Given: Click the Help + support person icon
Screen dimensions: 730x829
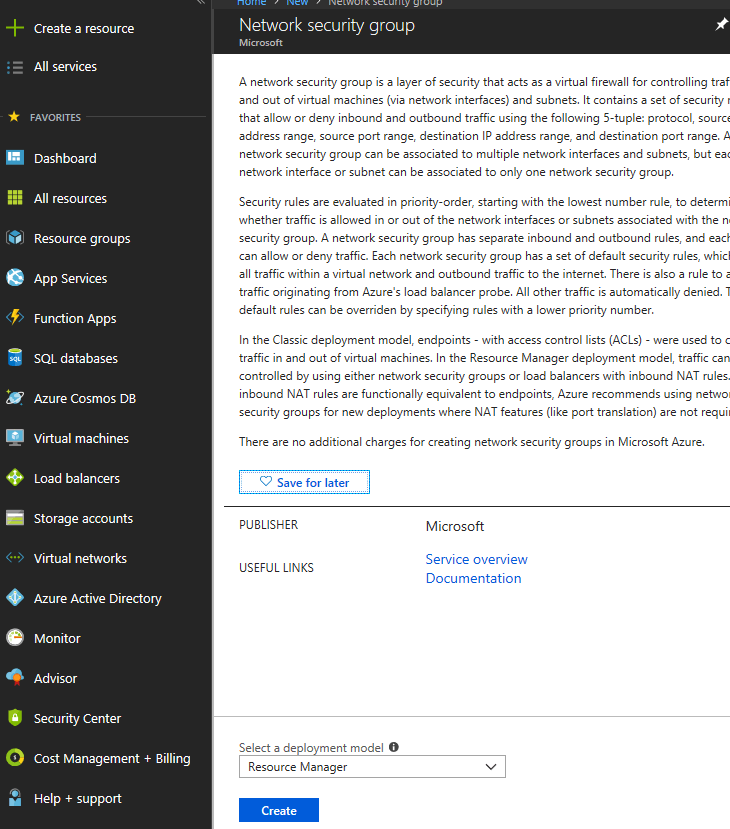Looking at the screenshot, I should click(x=15, y=797).
